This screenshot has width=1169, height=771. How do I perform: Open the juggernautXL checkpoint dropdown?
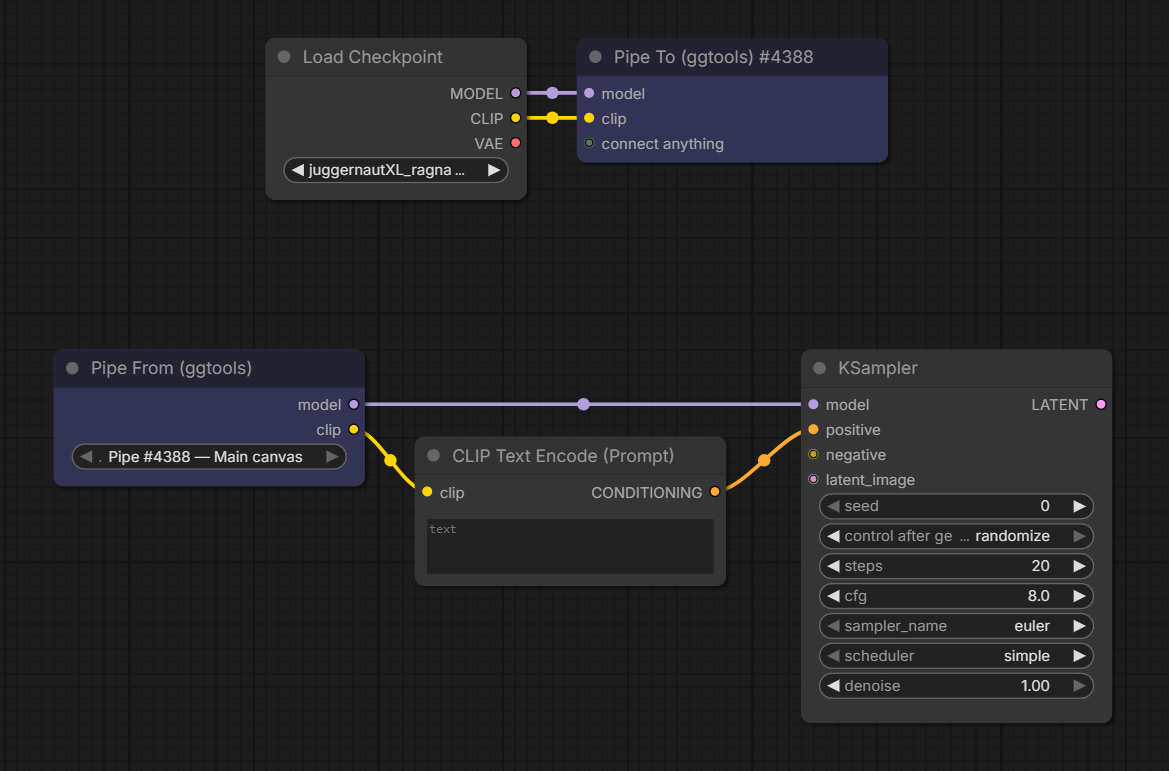click(396, 170)
